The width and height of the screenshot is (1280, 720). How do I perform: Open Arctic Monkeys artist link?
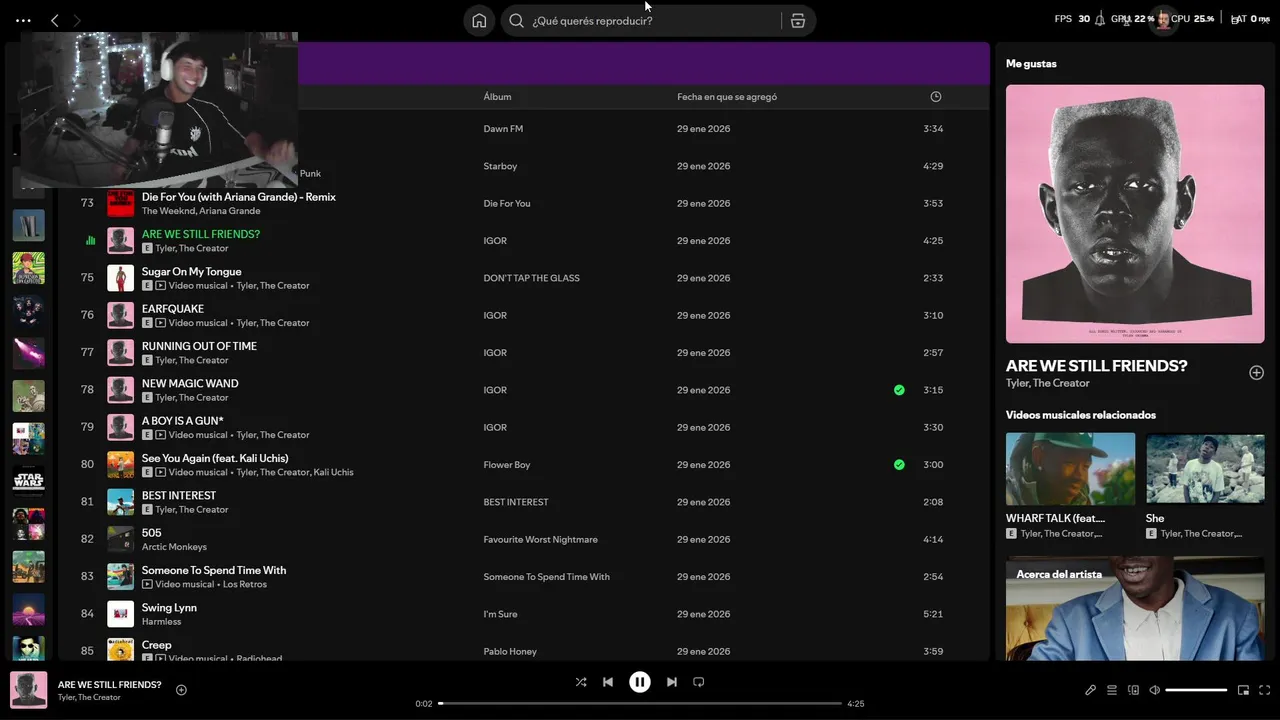[174, 547]
